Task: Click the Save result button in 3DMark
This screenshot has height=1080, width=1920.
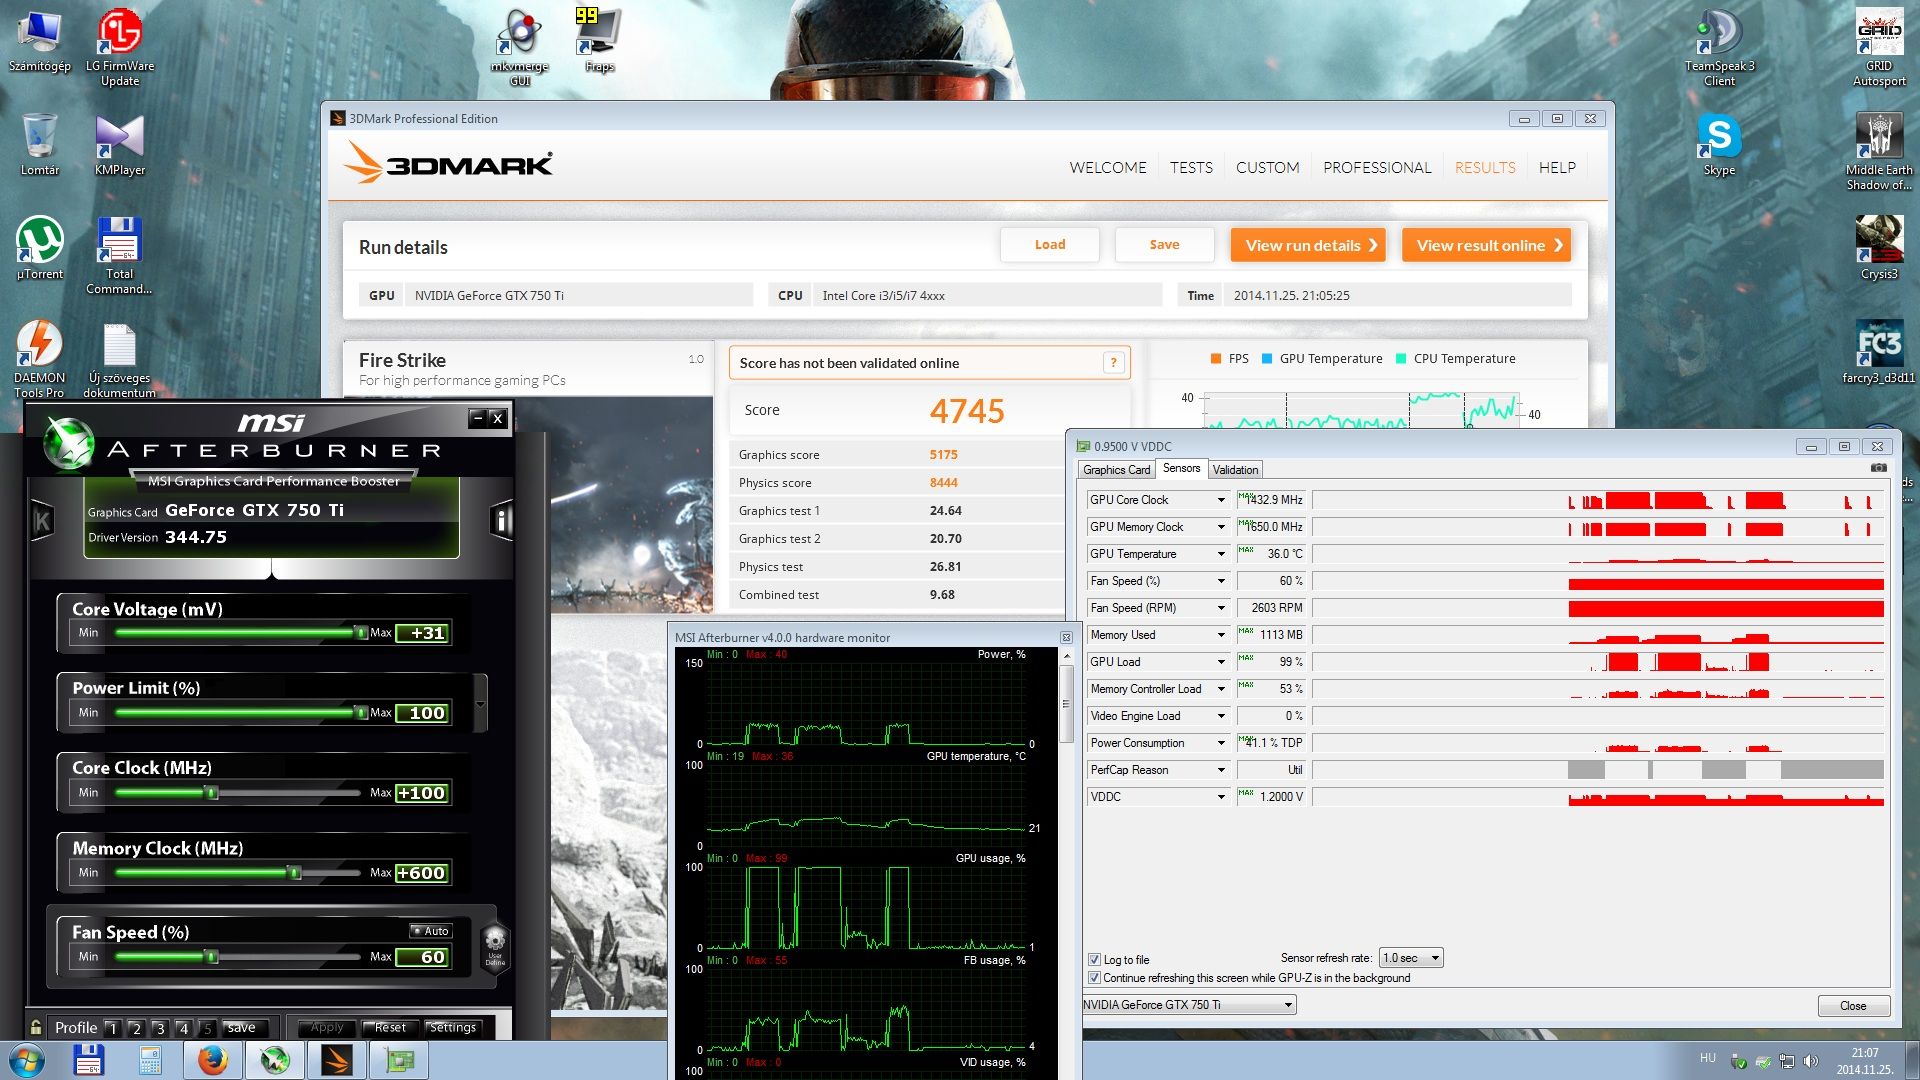Action: 1164,245
